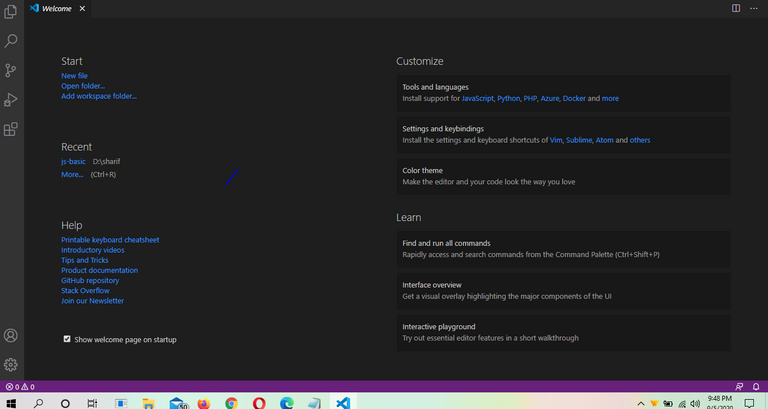Launch Microsoft Edge from taskbar
This screenshot has height=409, width=768.
[287, 403]
